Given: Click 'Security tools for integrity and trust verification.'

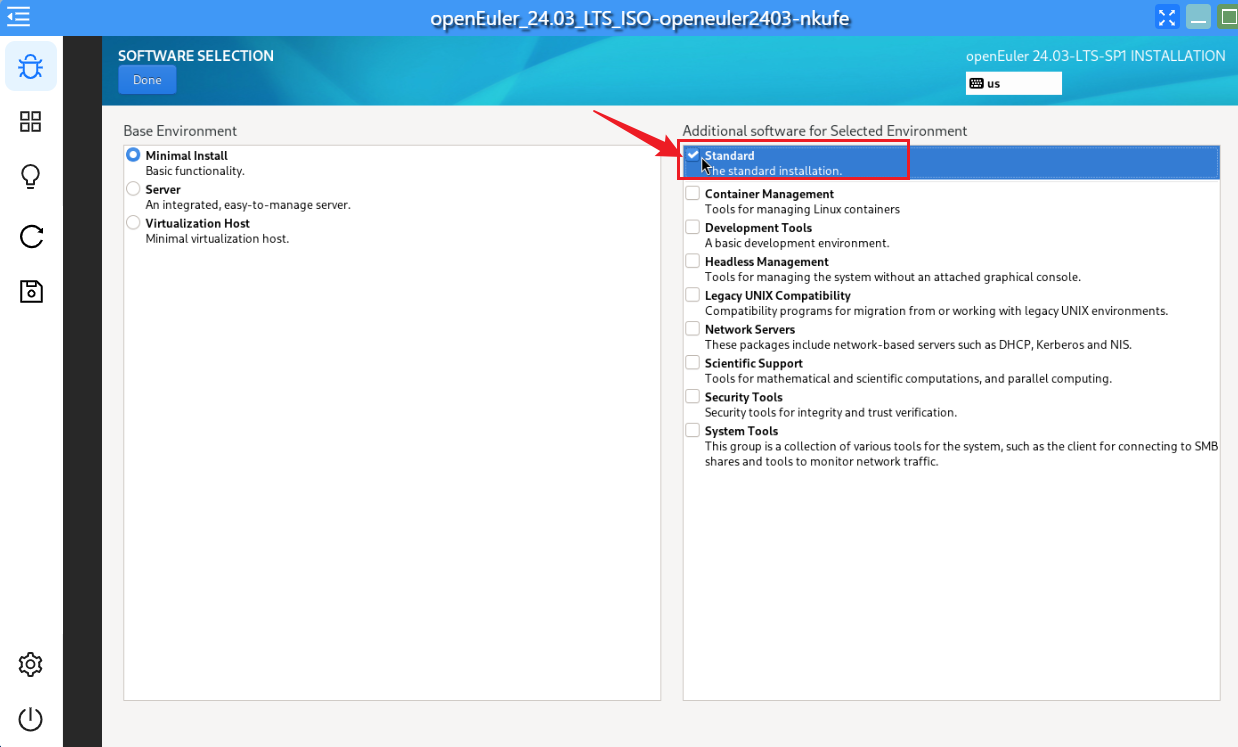Looking at the screenshot, I should pos(831,412).
